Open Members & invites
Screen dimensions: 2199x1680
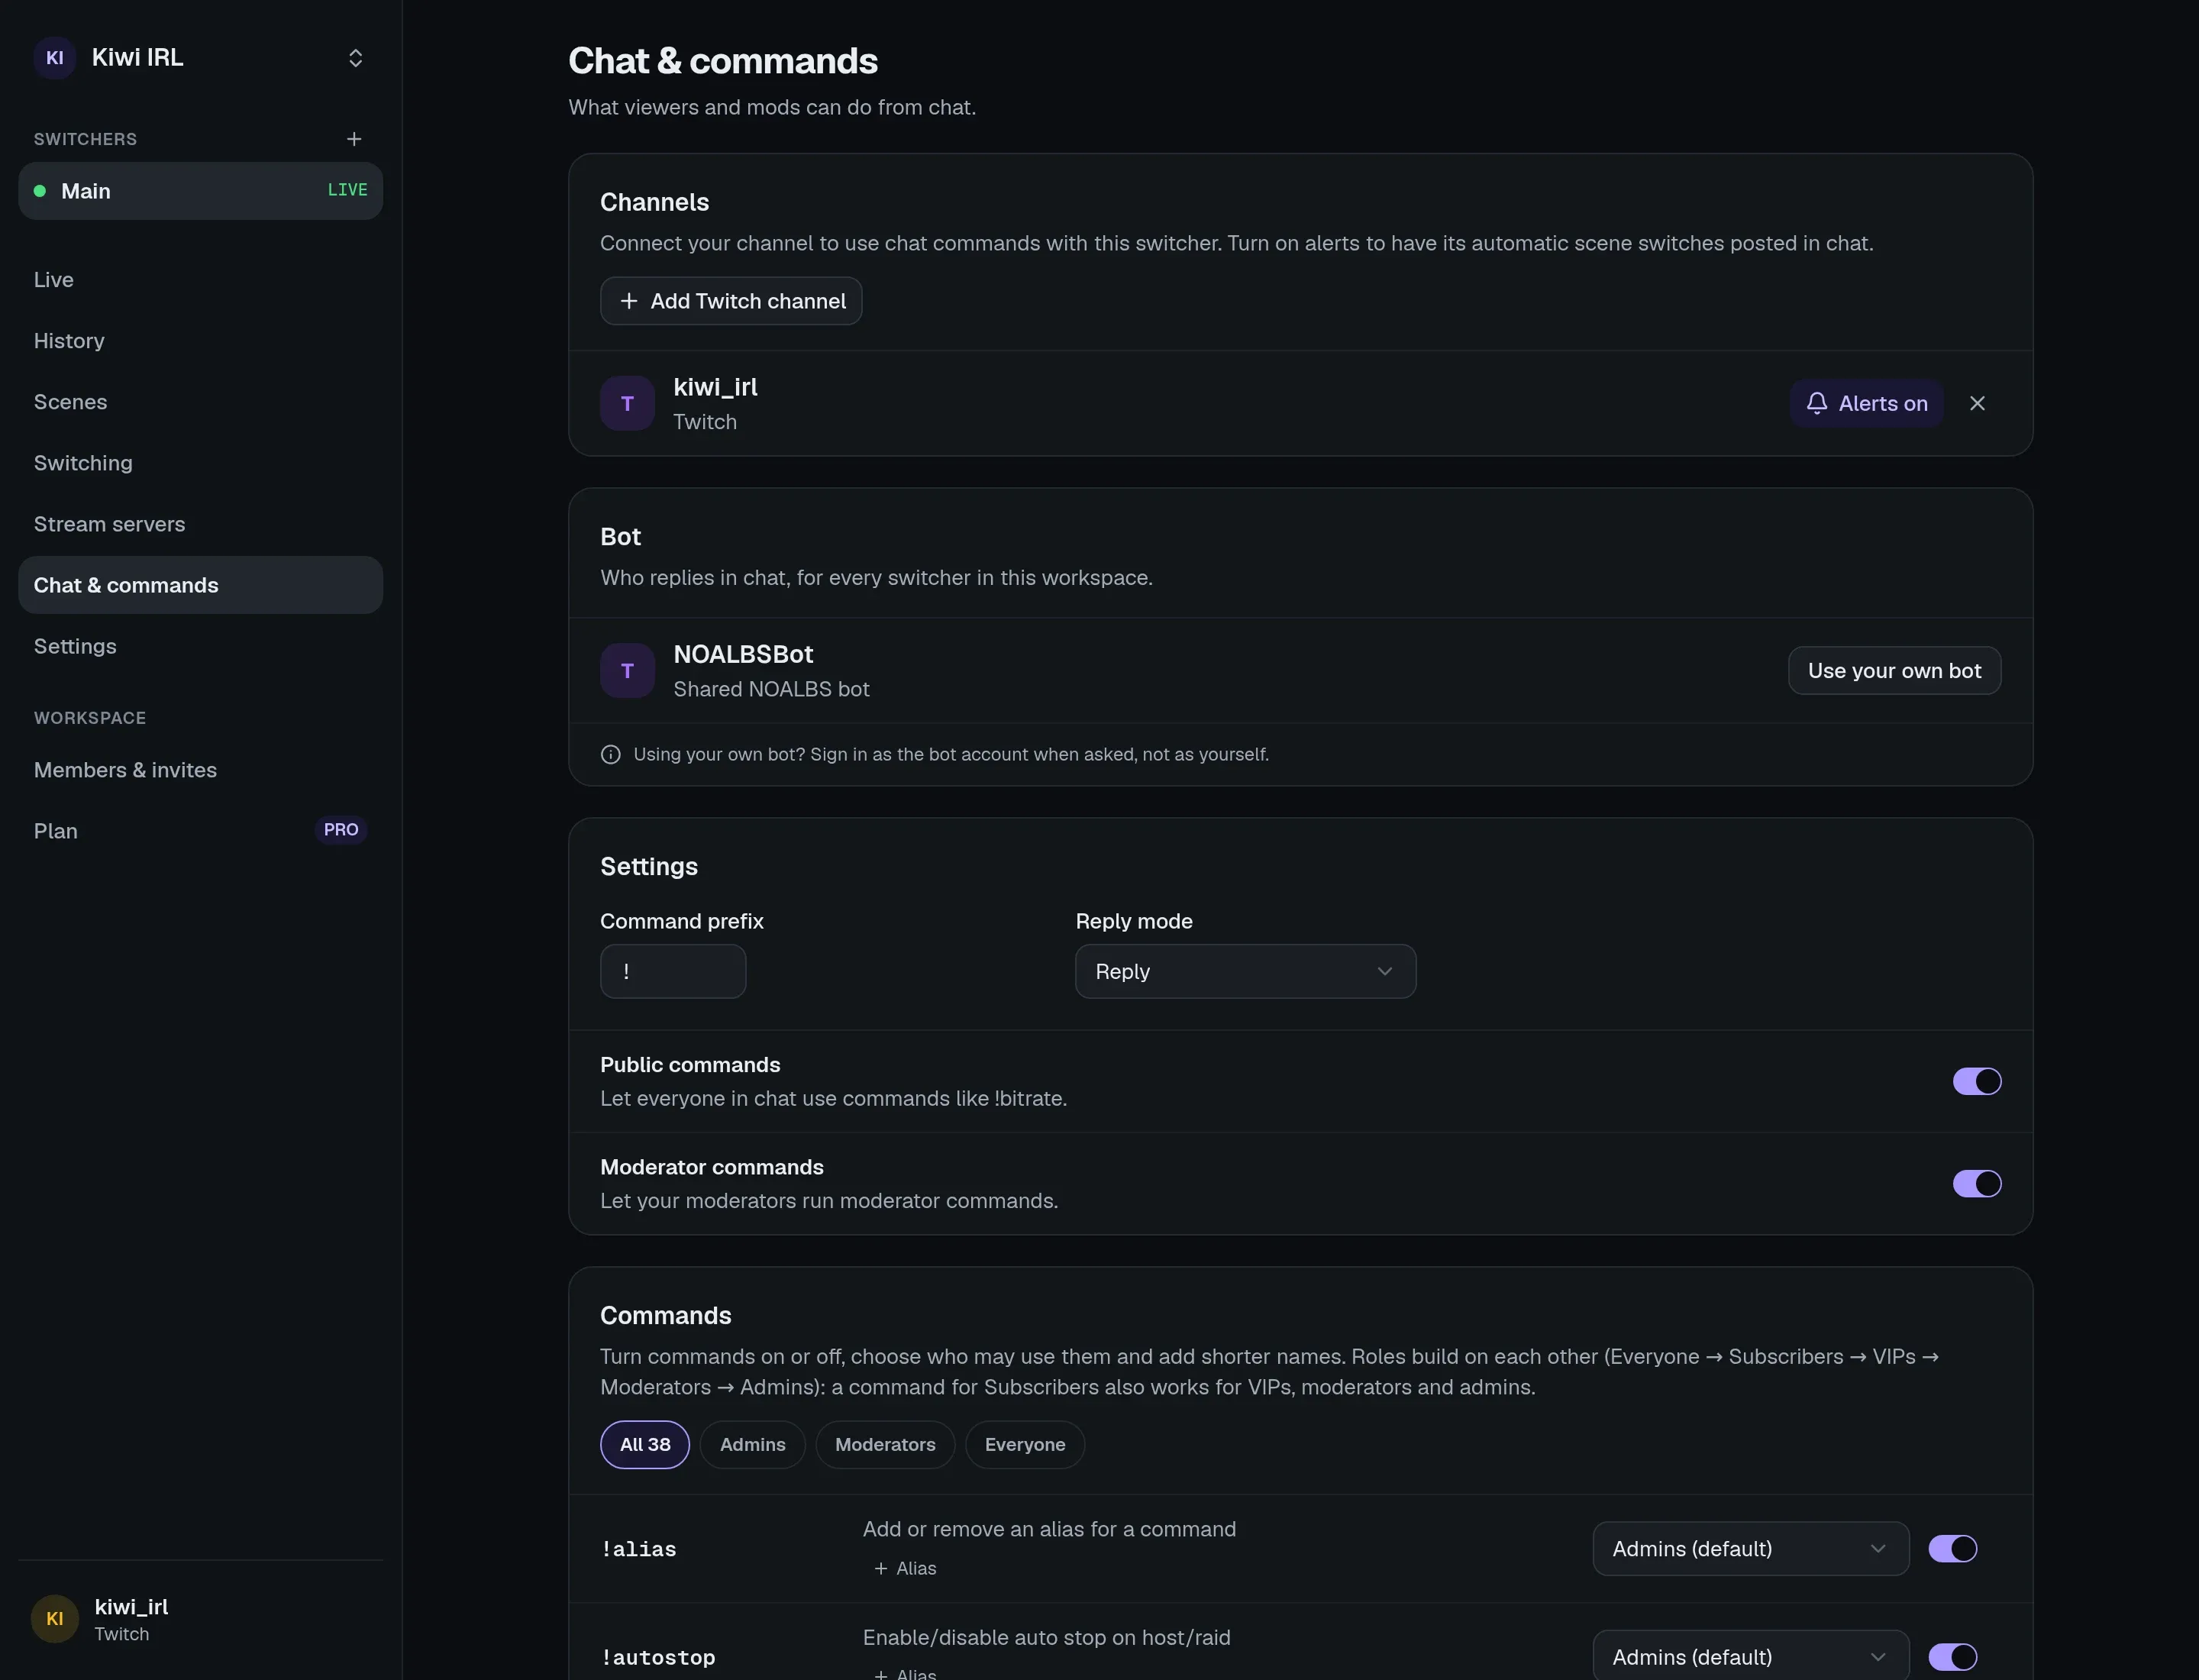click(x=200, y=770)
